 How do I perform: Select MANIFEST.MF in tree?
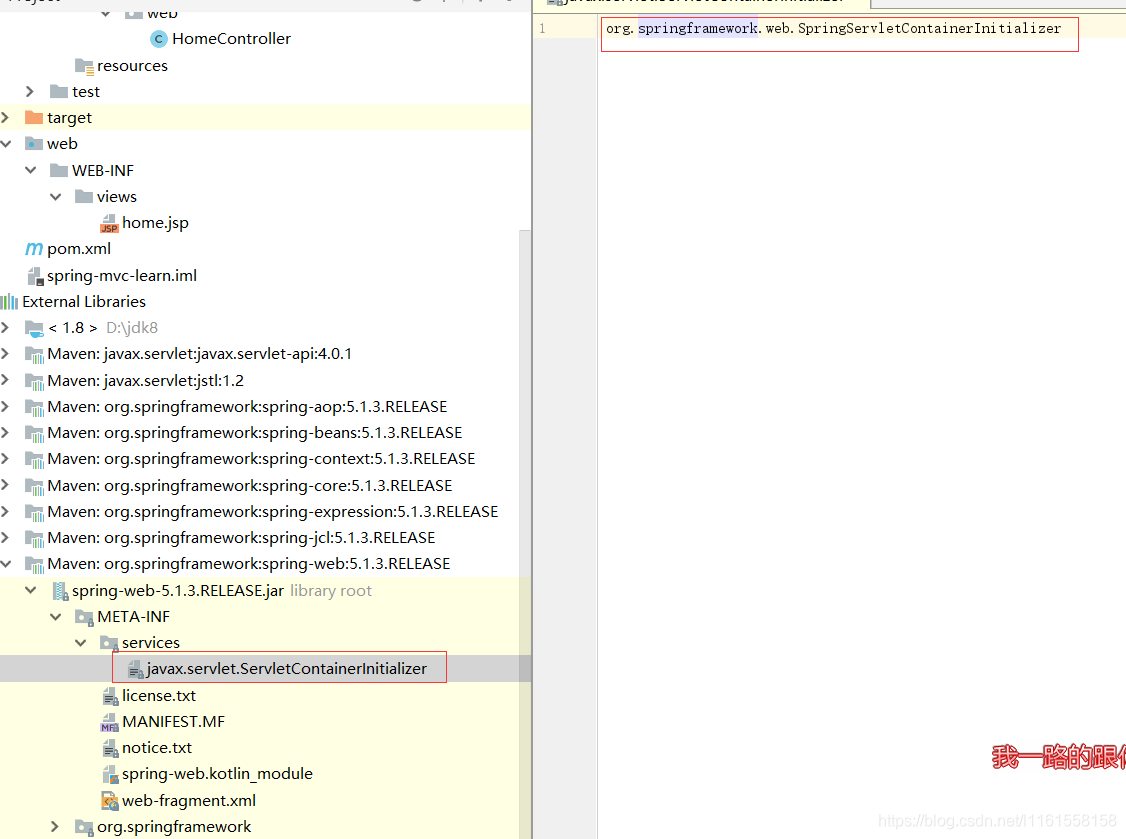[173, 722]
